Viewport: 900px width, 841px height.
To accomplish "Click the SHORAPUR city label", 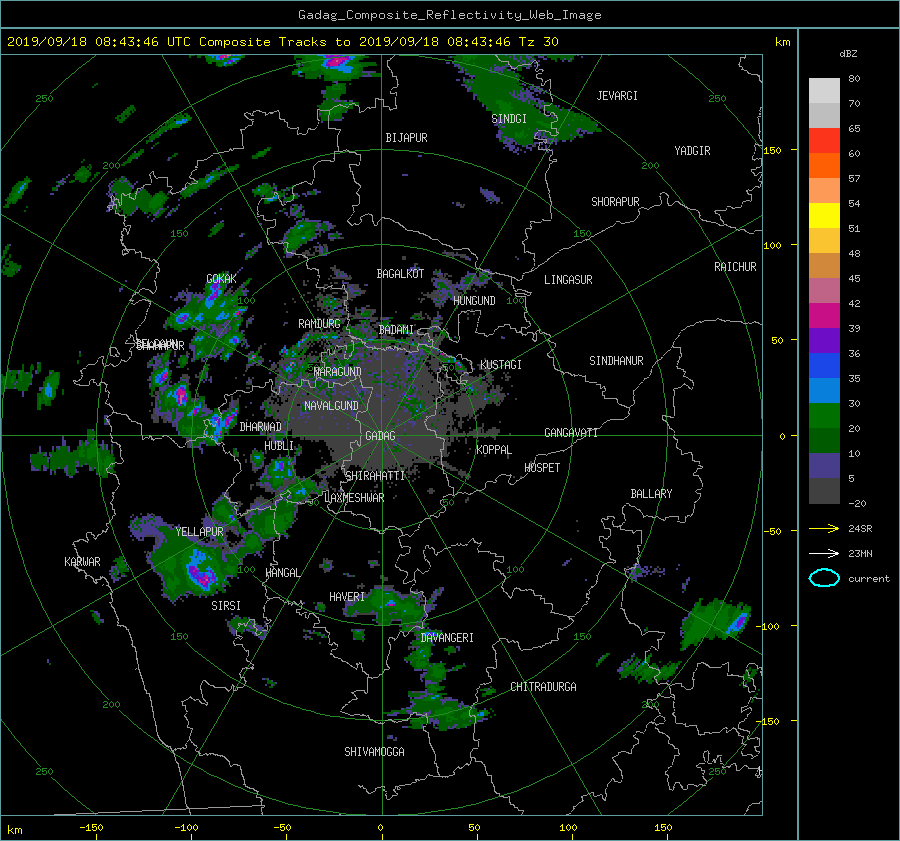I will (615, 202).
